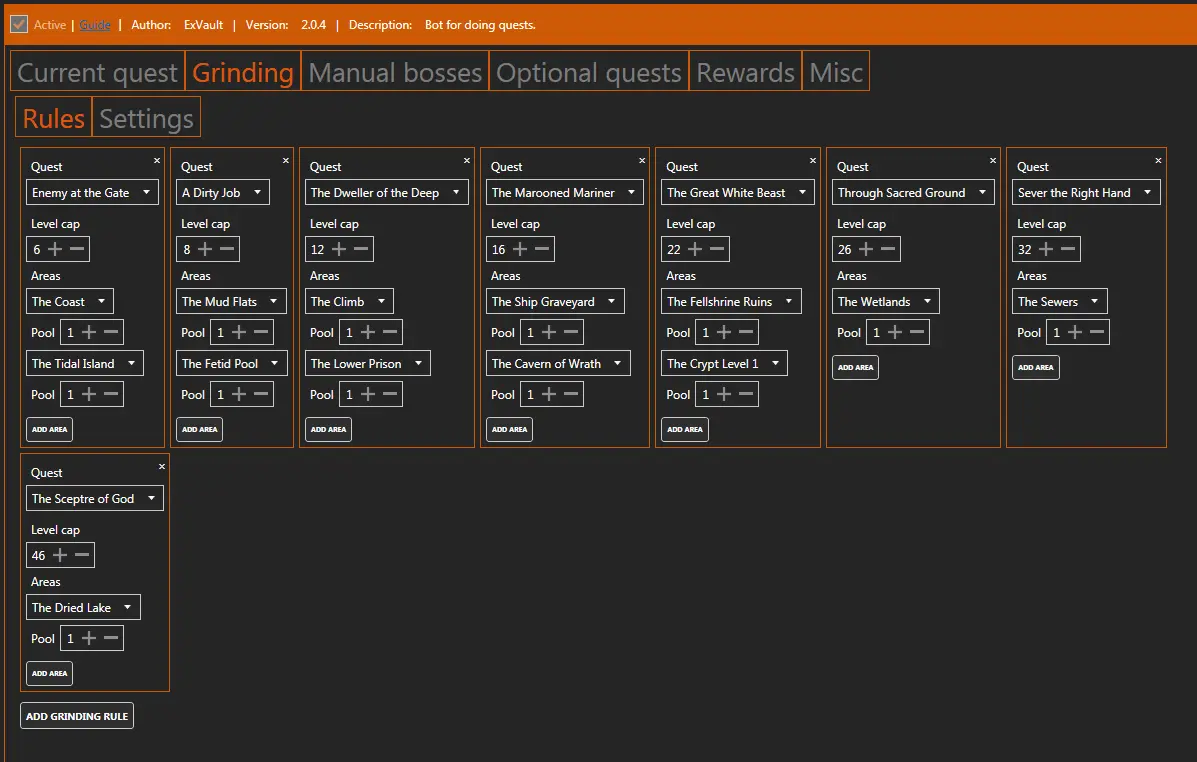Remove the Dweller of the Deep rule
This screenshot has width=1197, height=762.
pyautogui.click(x=467, y=160)
